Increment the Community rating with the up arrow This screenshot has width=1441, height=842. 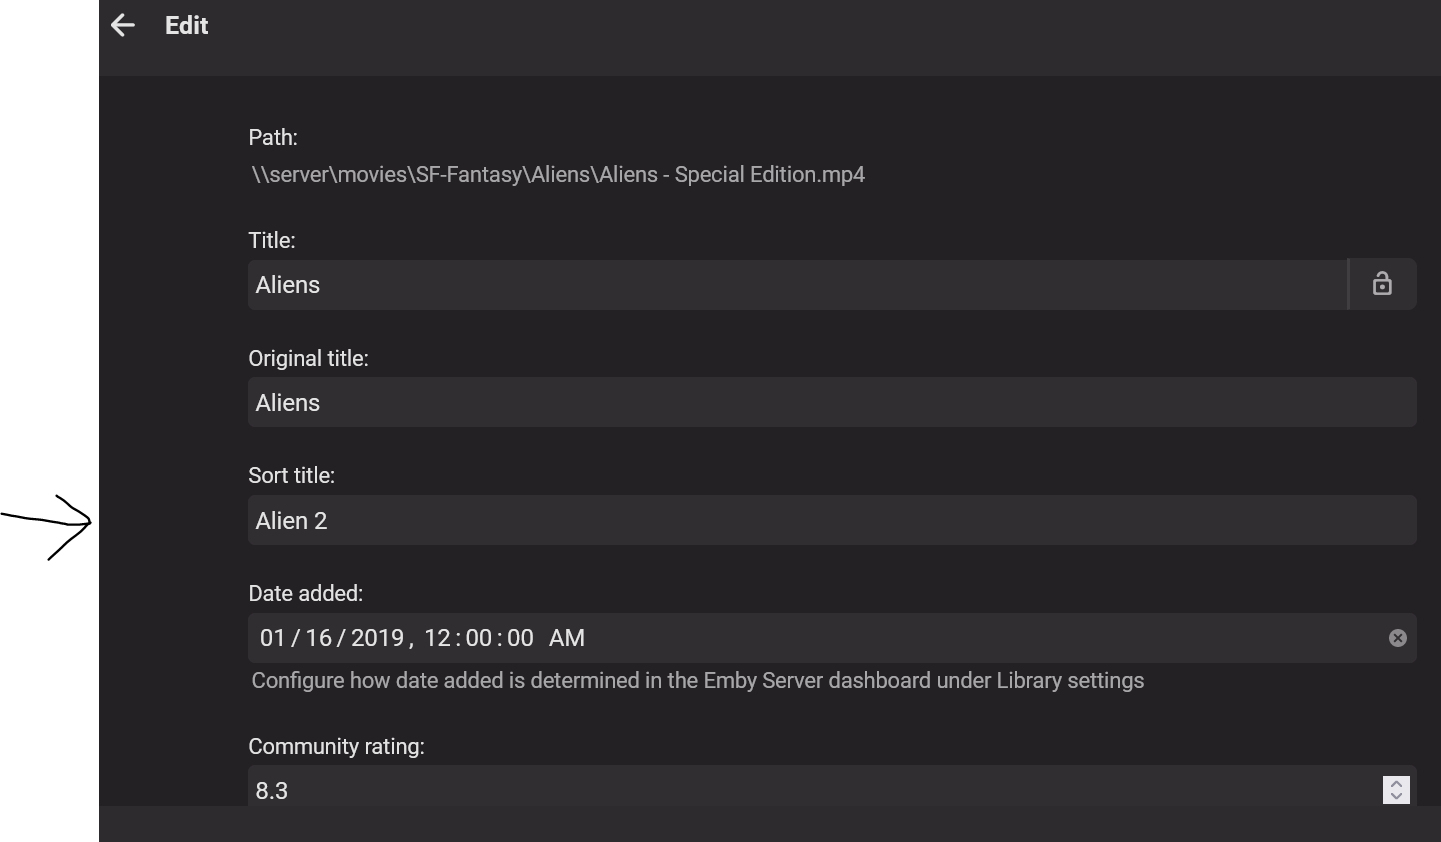pos(1397,783)
